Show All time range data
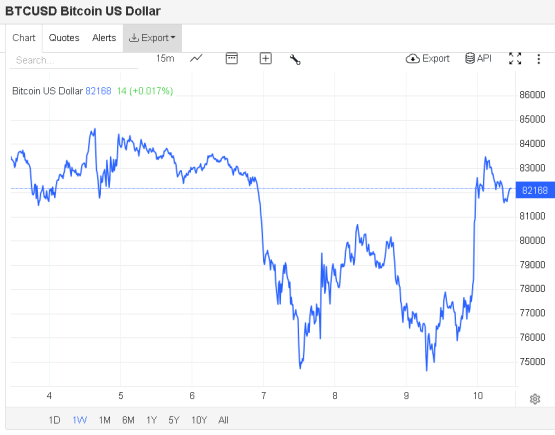The width and height of the screenshot is (555, 435). pyautogui.click(x=223, y=420)
